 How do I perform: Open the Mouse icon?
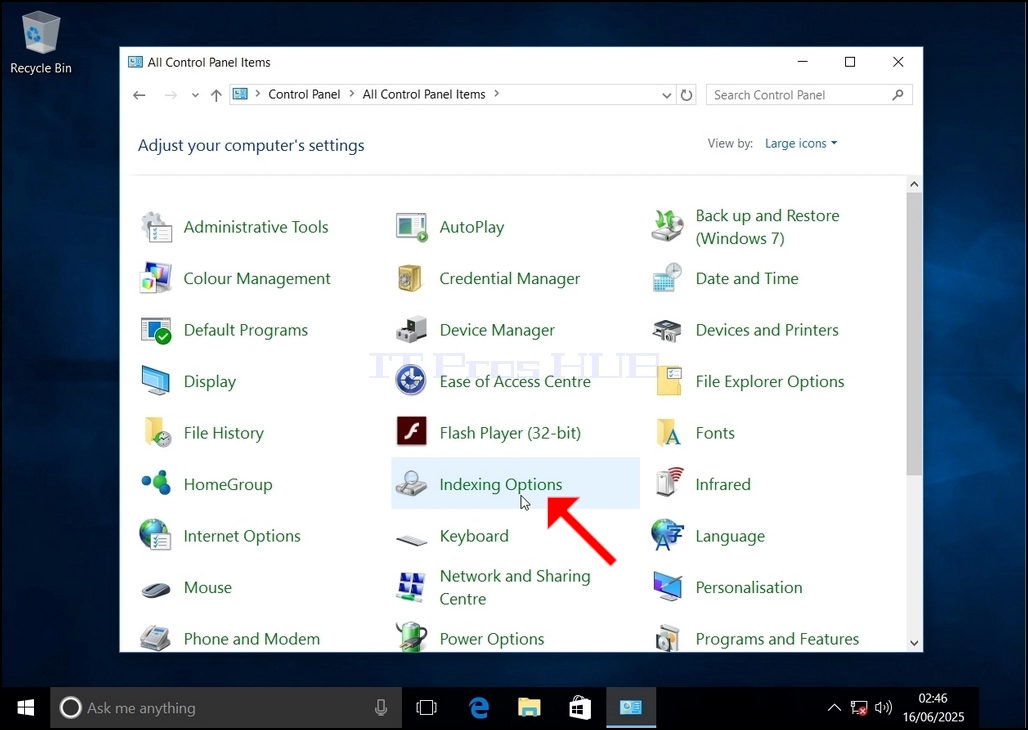point(156,589)
